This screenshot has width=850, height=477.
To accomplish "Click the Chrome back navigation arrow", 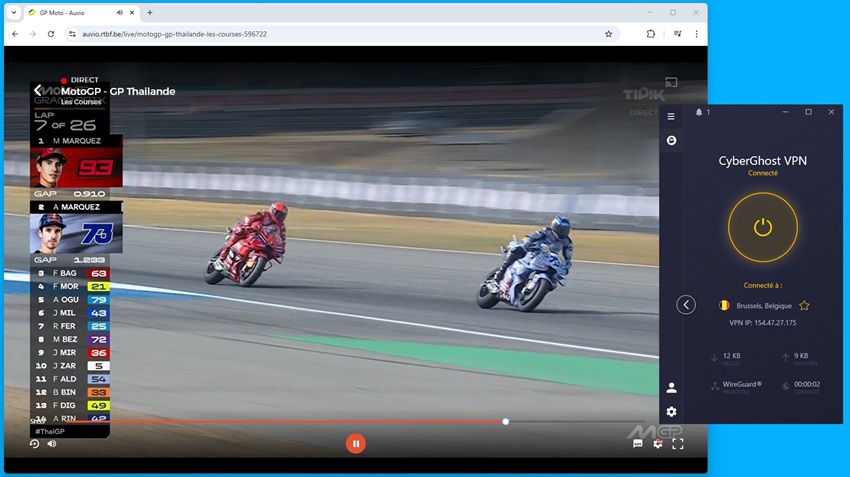I will [x=15, y=34].
